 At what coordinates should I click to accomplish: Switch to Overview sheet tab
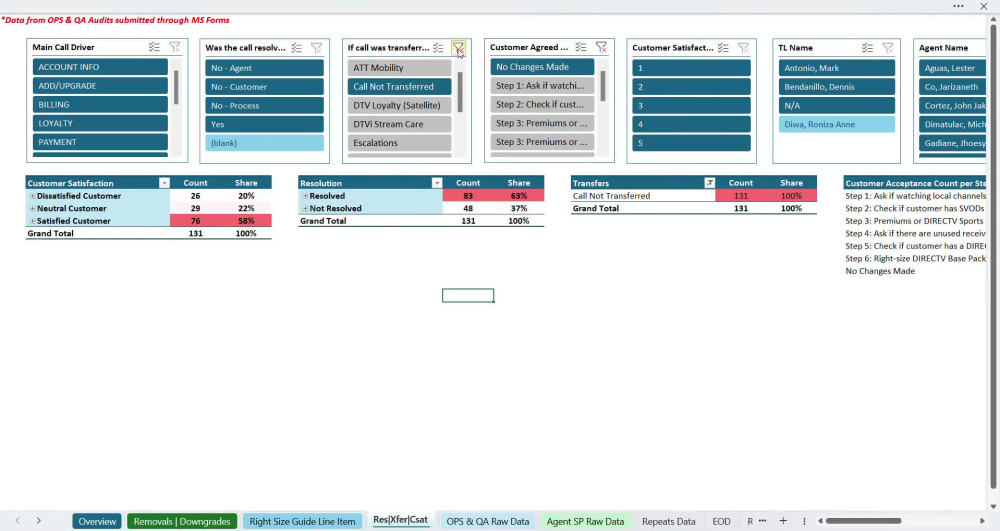pyautogui.click(x=97, y=521)
